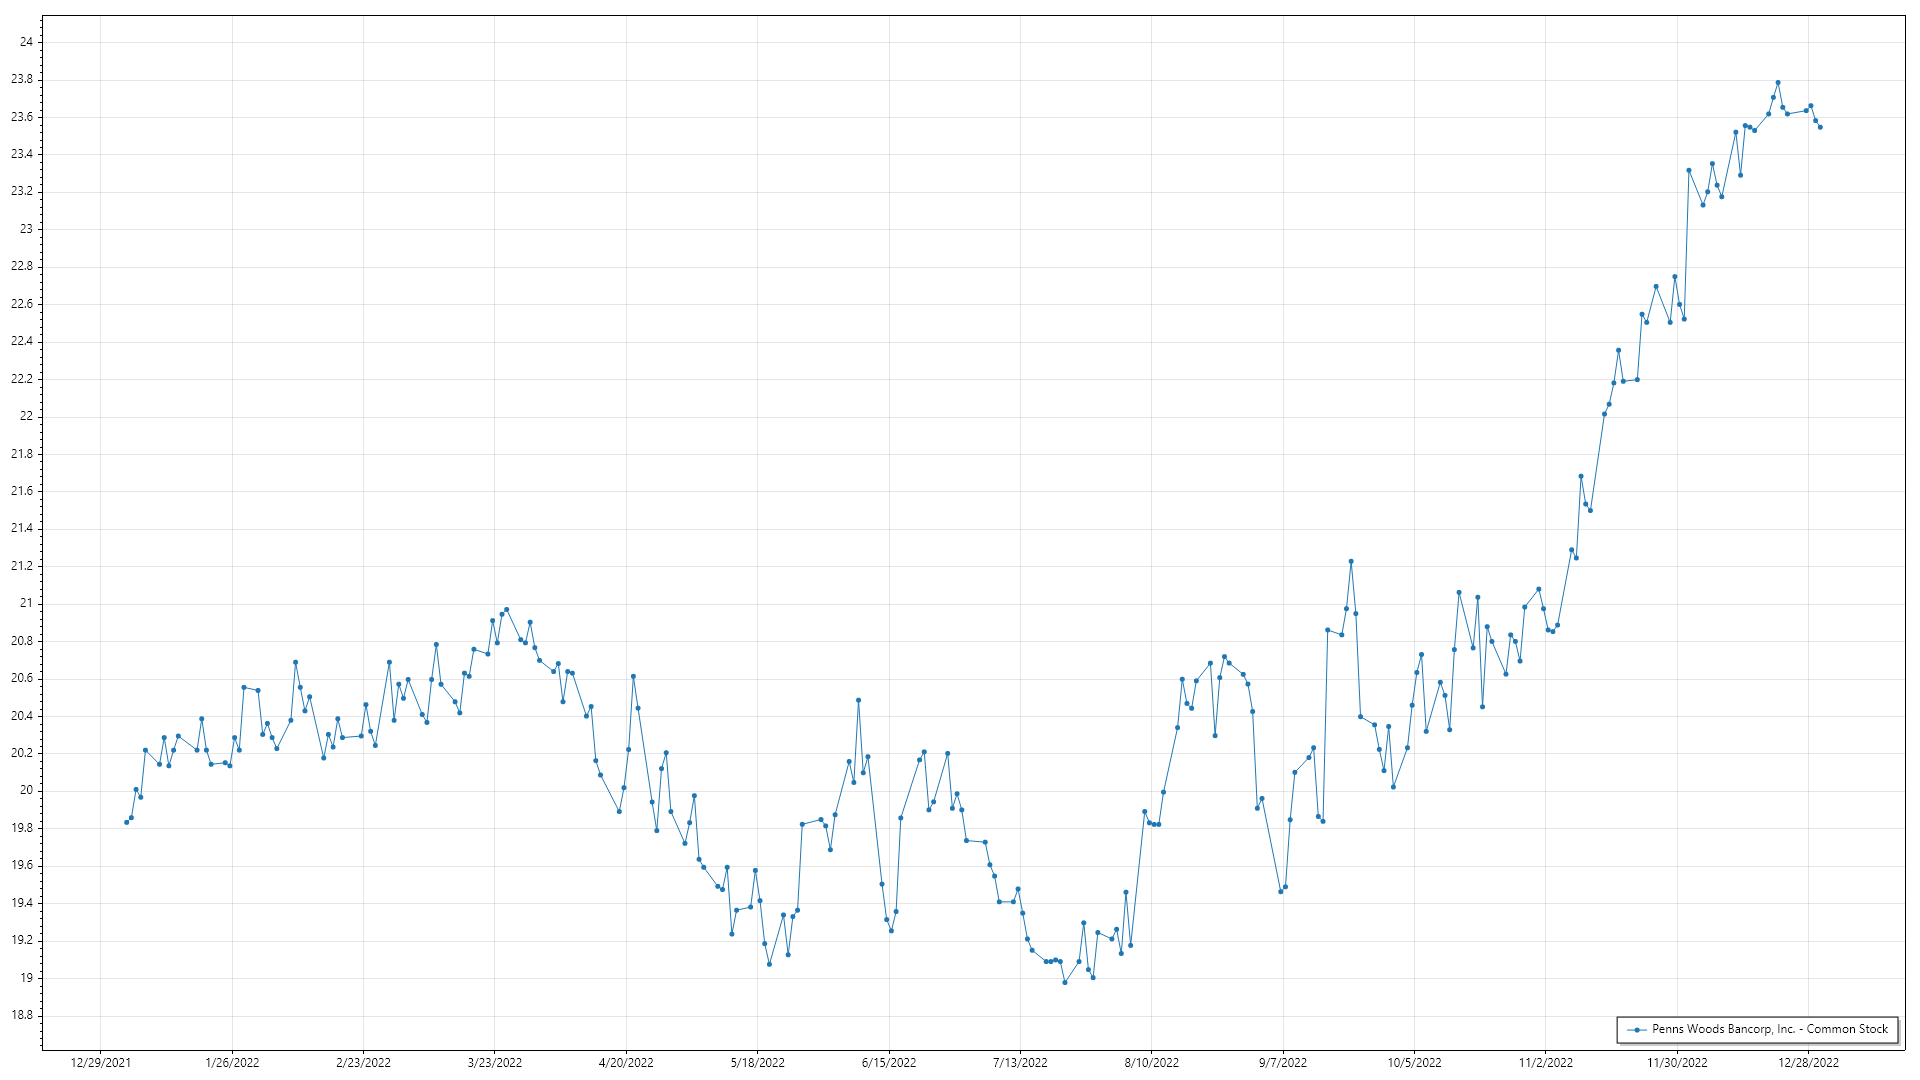Select the highest data point near 23.8
1920x1080 pixels.
(x=1777, y=83)
